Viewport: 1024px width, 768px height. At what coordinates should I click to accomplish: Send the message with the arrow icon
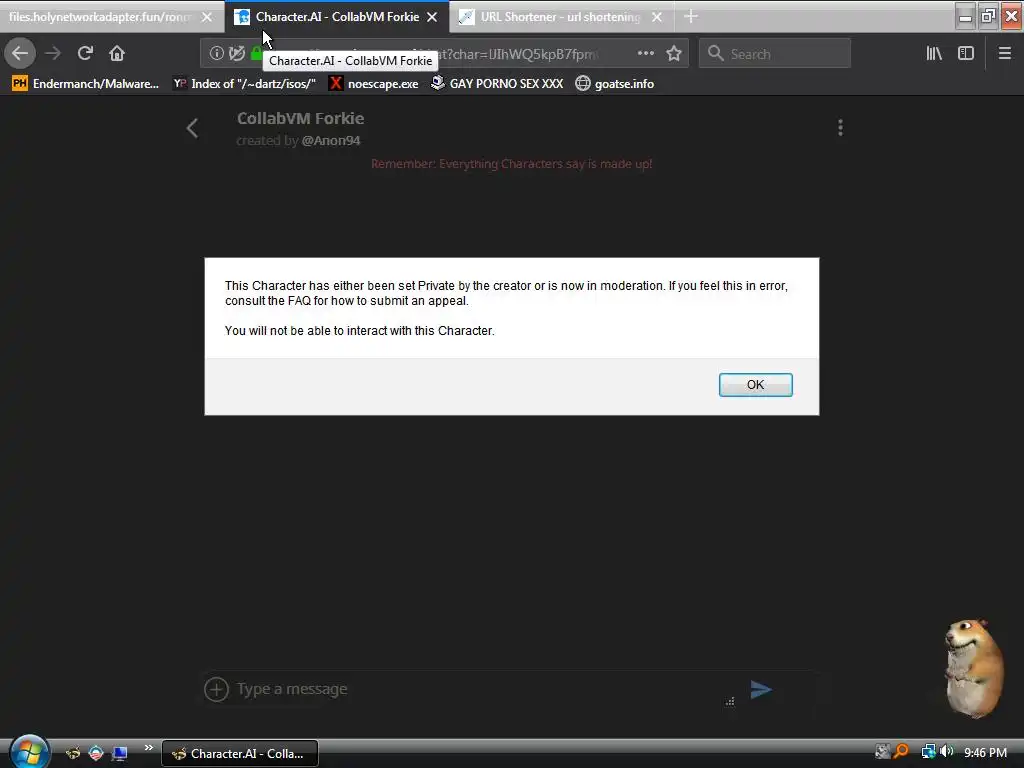761,689
